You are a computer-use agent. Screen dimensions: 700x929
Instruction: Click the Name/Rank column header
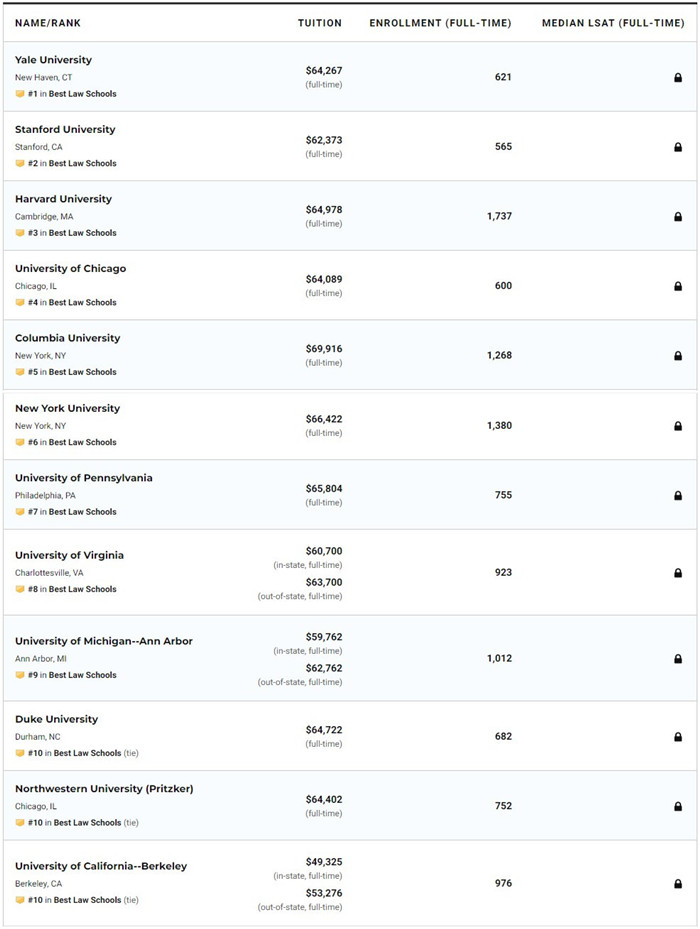(x=47, y=23)
